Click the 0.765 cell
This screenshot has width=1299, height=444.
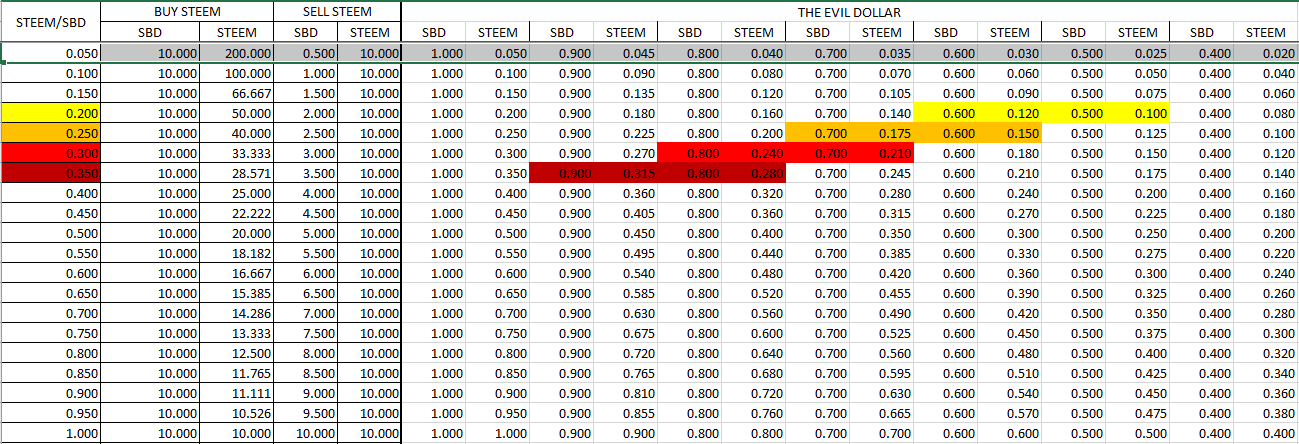point(626,373)
